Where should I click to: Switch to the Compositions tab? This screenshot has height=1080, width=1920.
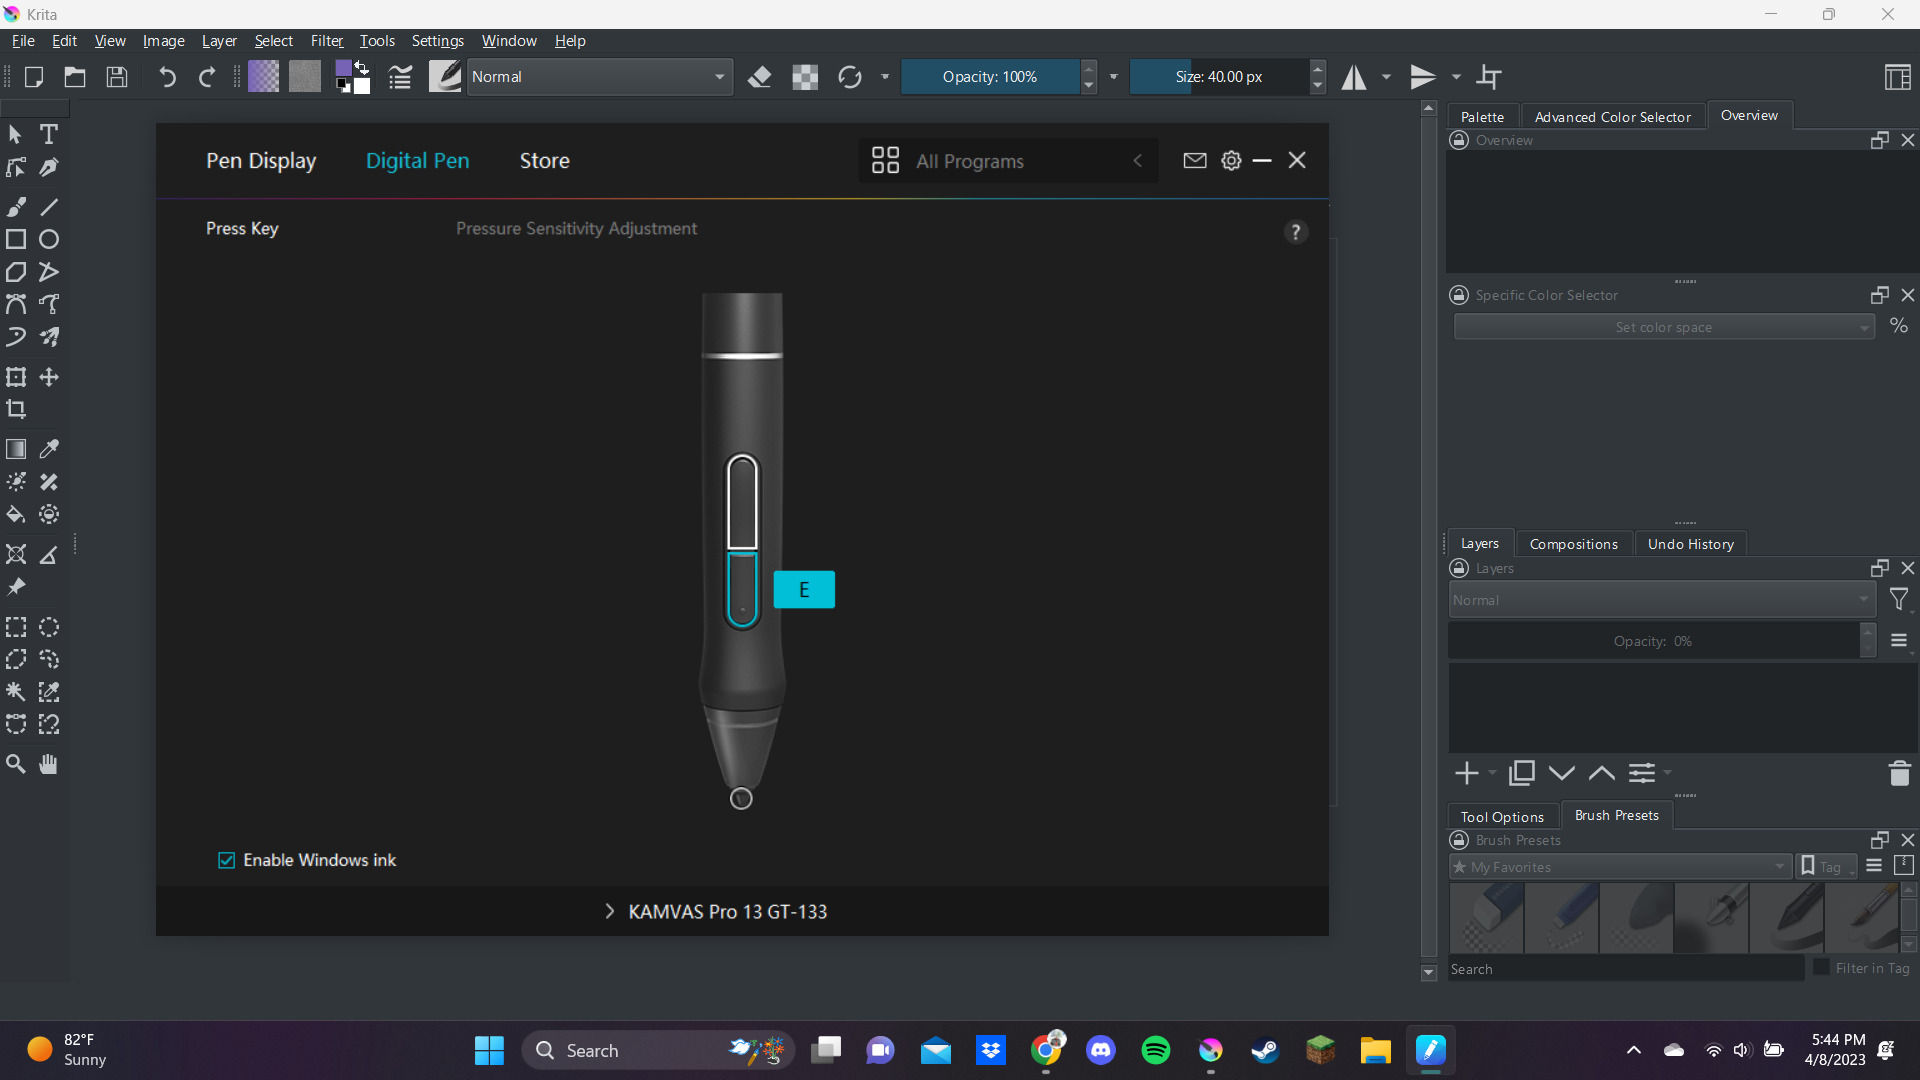tap(1574, 543)
